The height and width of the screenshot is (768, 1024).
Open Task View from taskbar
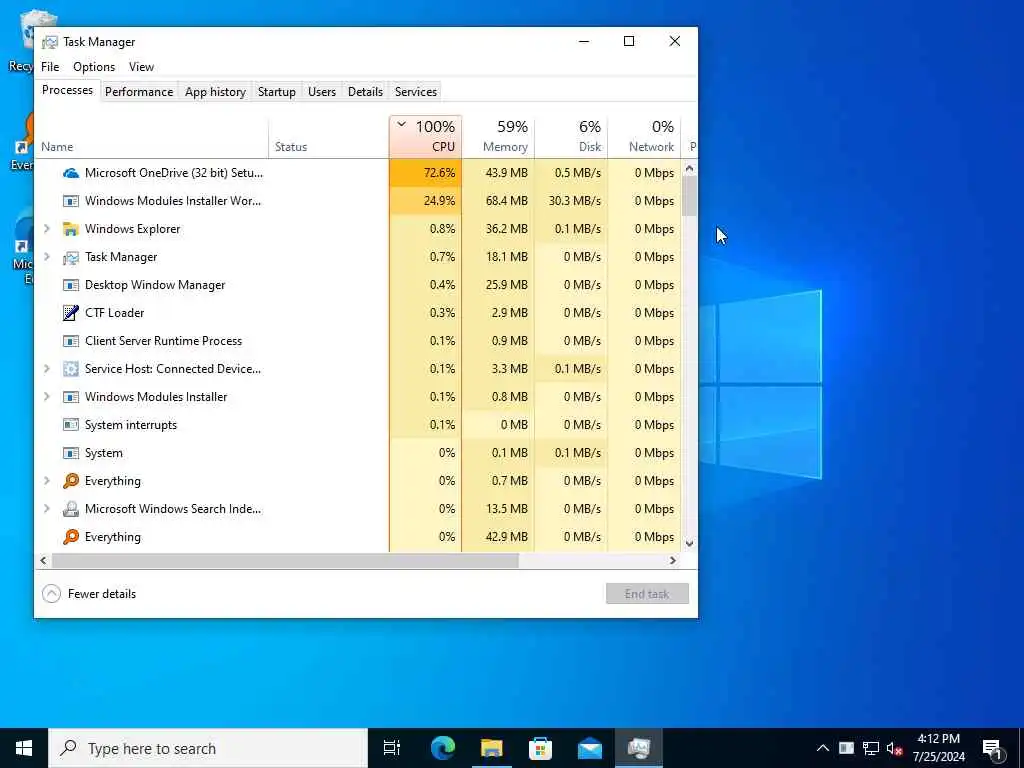[392, 748]
